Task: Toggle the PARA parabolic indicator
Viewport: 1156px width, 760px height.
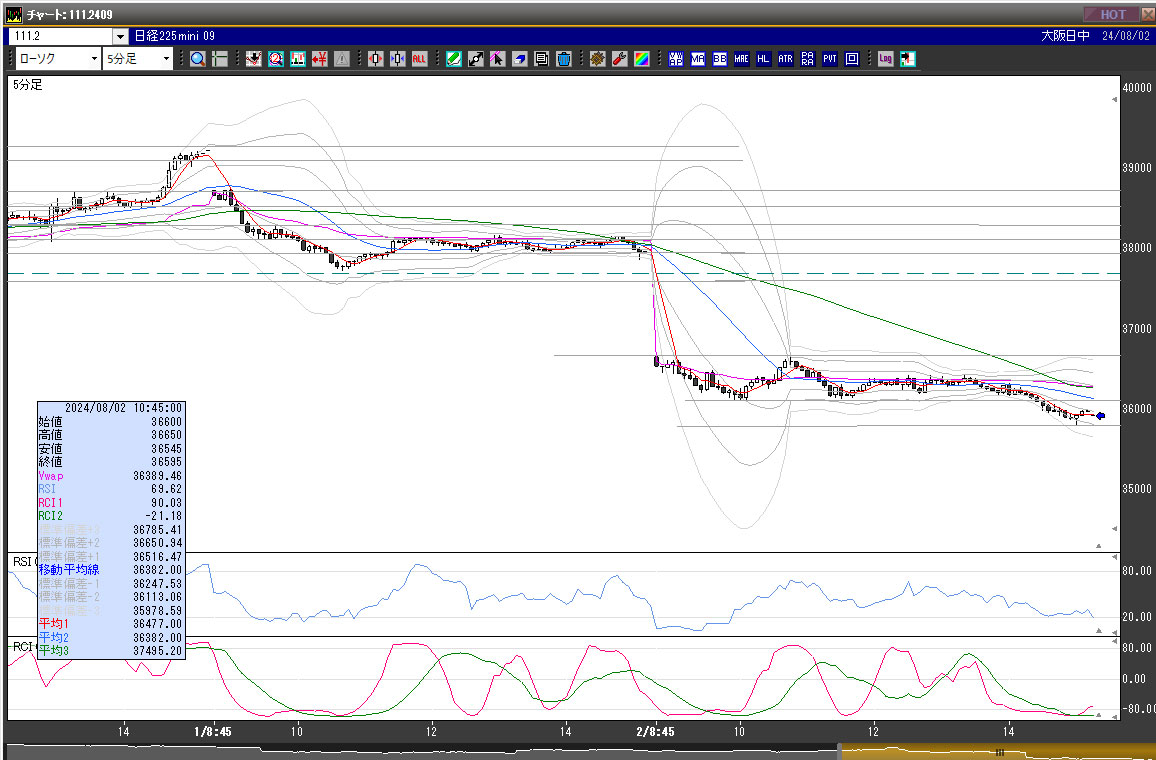Action: click(x=807, y=59)
